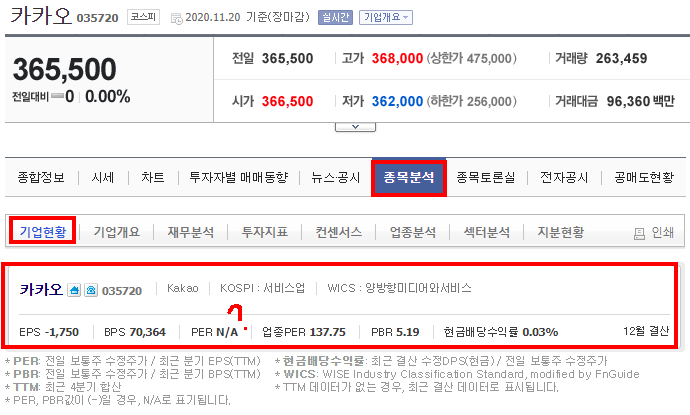Click the WICS : 양방향미디어와서비스 text

pos(399,288)
